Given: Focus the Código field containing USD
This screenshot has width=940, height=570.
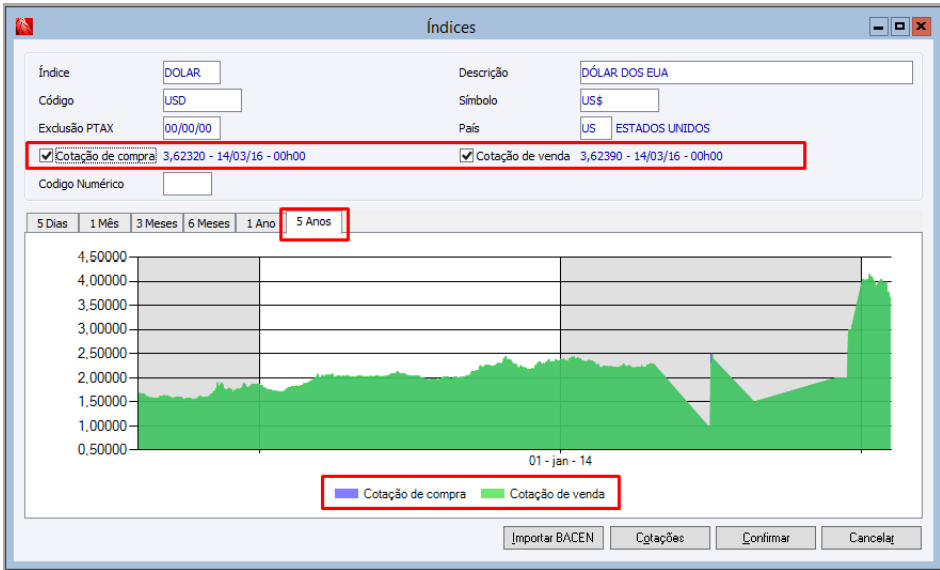Looking at the screenshot, I should pyautogui.click(x=202, y=100).
